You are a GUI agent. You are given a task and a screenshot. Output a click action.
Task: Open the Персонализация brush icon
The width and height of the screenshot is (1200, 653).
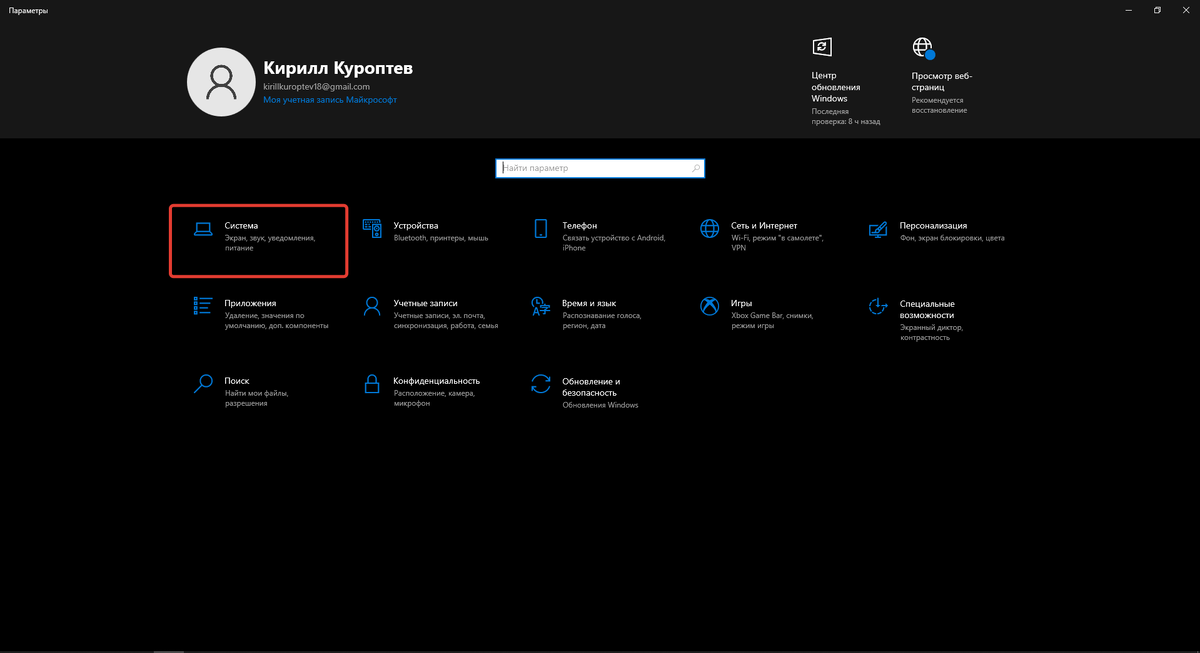[x=878, y=230]
